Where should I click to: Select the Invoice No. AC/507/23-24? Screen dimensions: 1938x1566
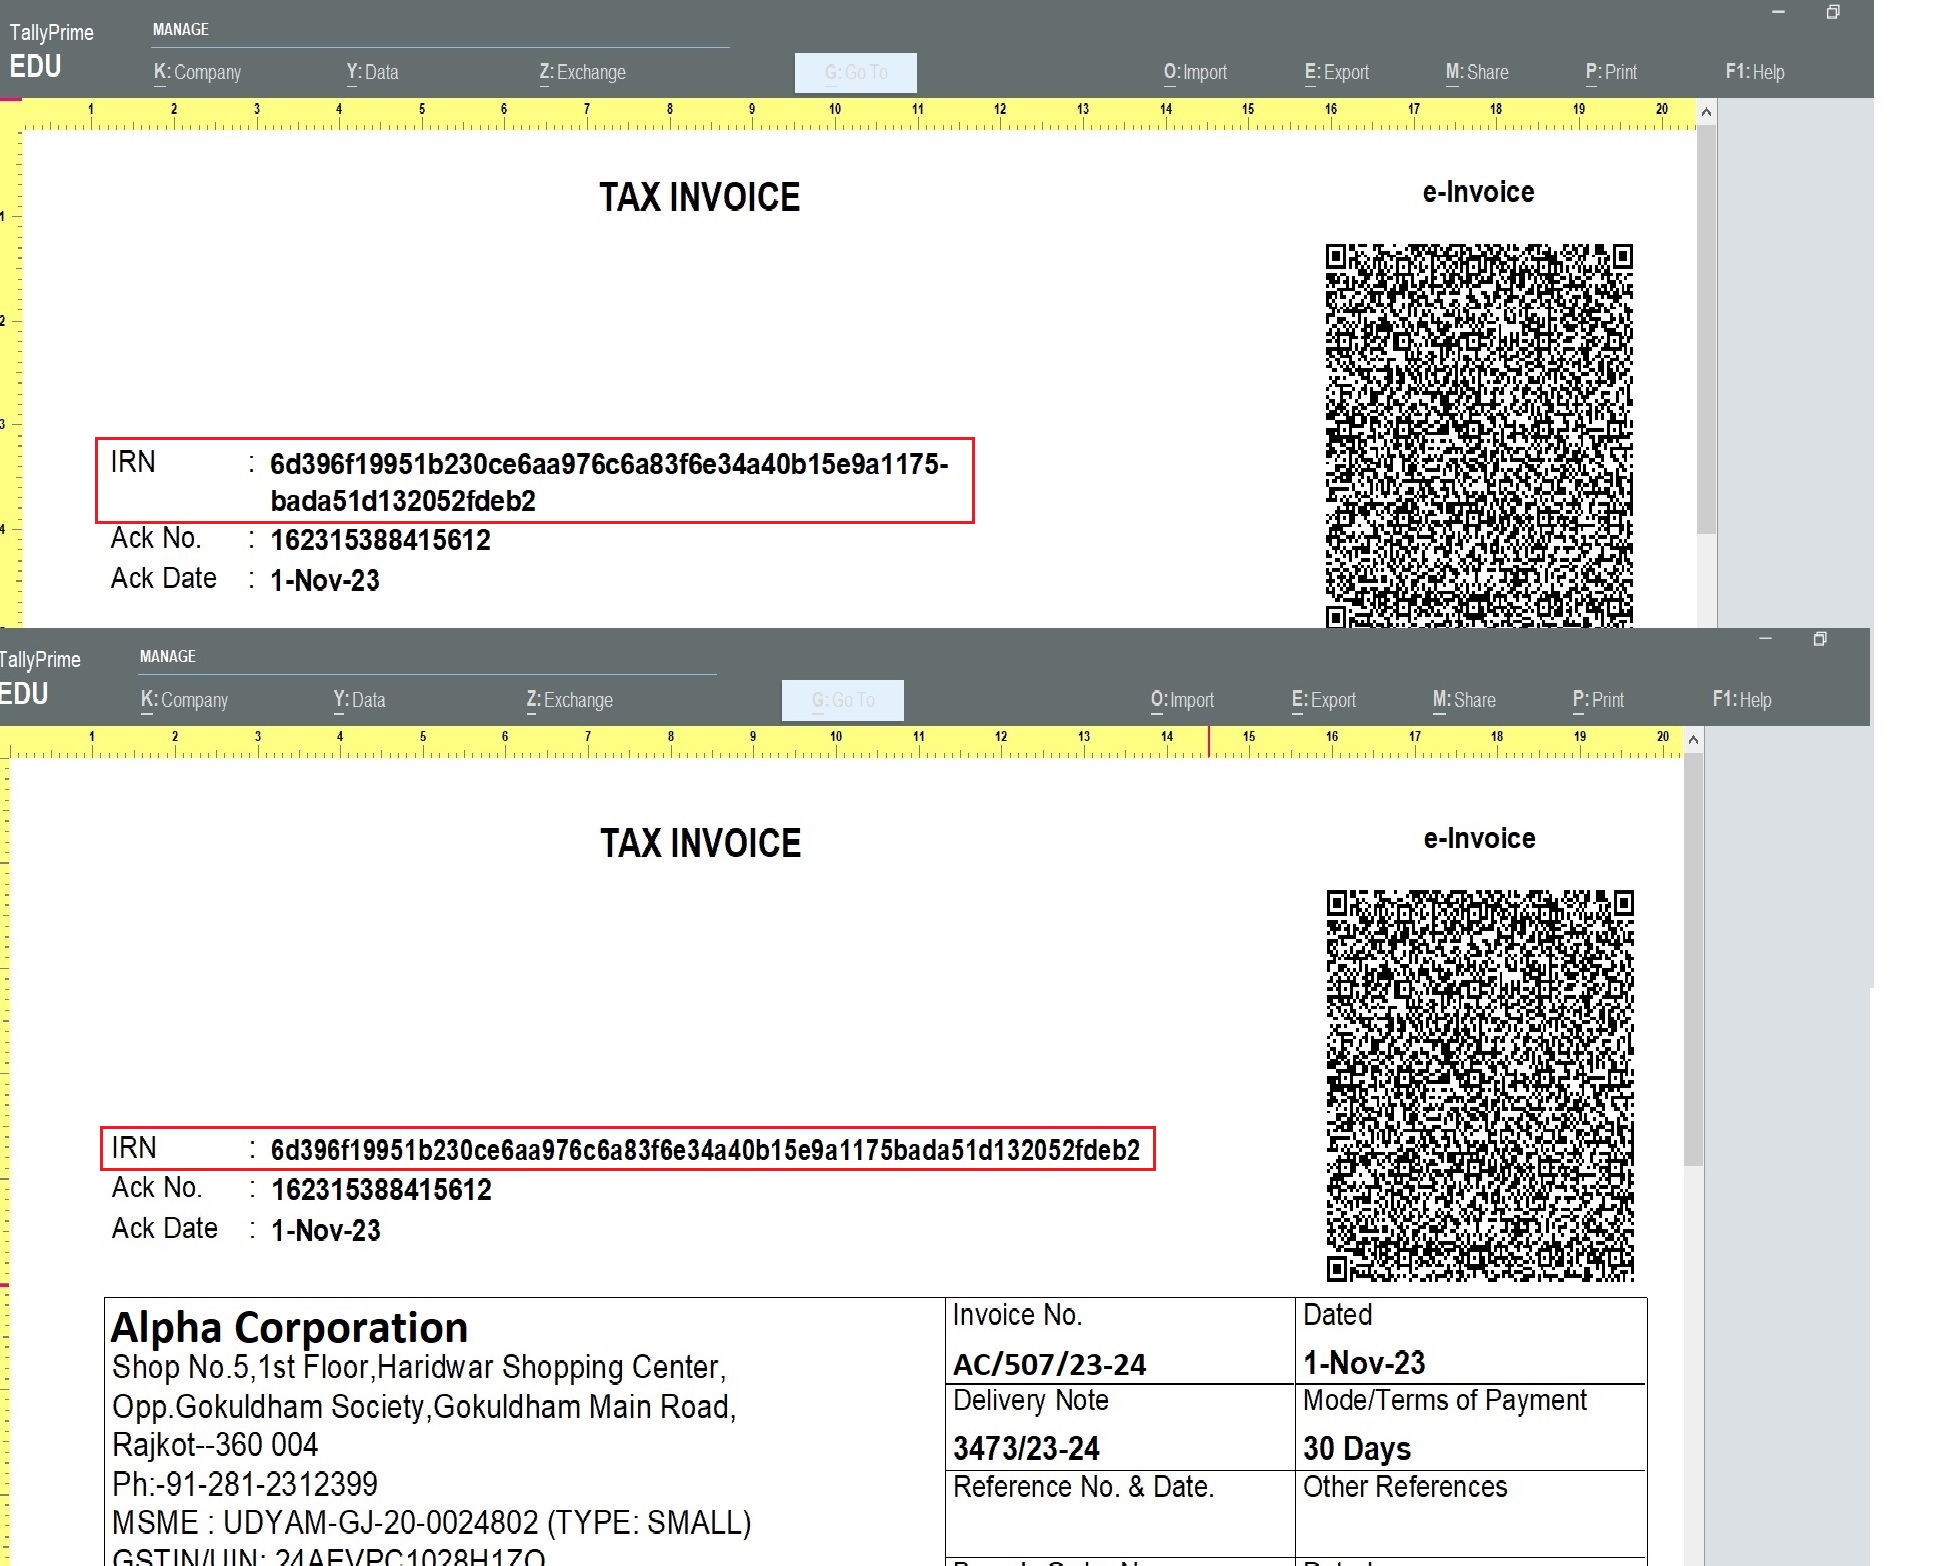point(1048,1364)
